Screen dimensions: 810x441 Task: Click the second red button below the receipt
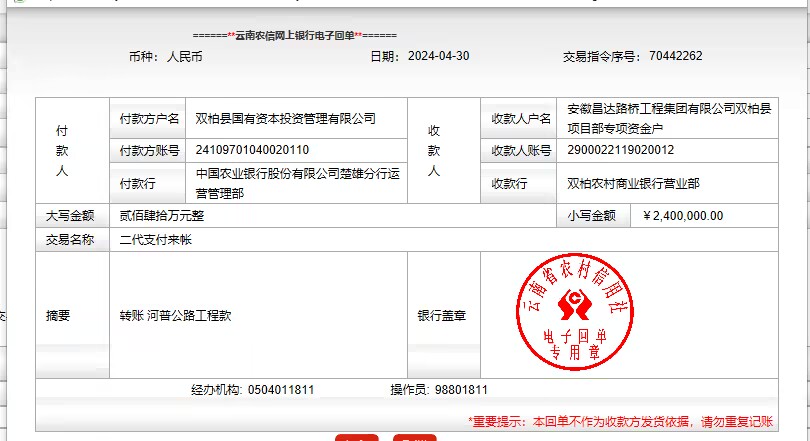(x=414, y=438)
